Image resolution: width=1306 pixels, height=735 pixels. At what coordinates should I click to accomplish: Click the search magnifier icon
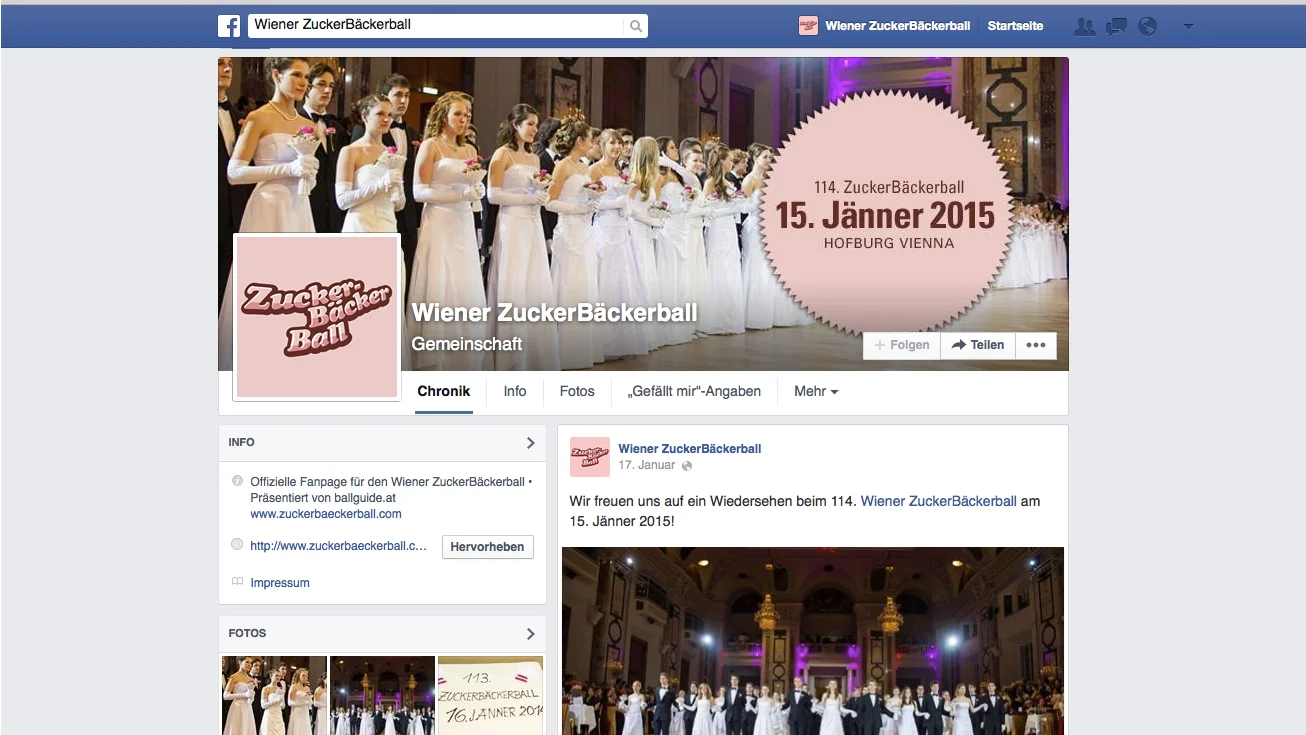coord(635,27)
